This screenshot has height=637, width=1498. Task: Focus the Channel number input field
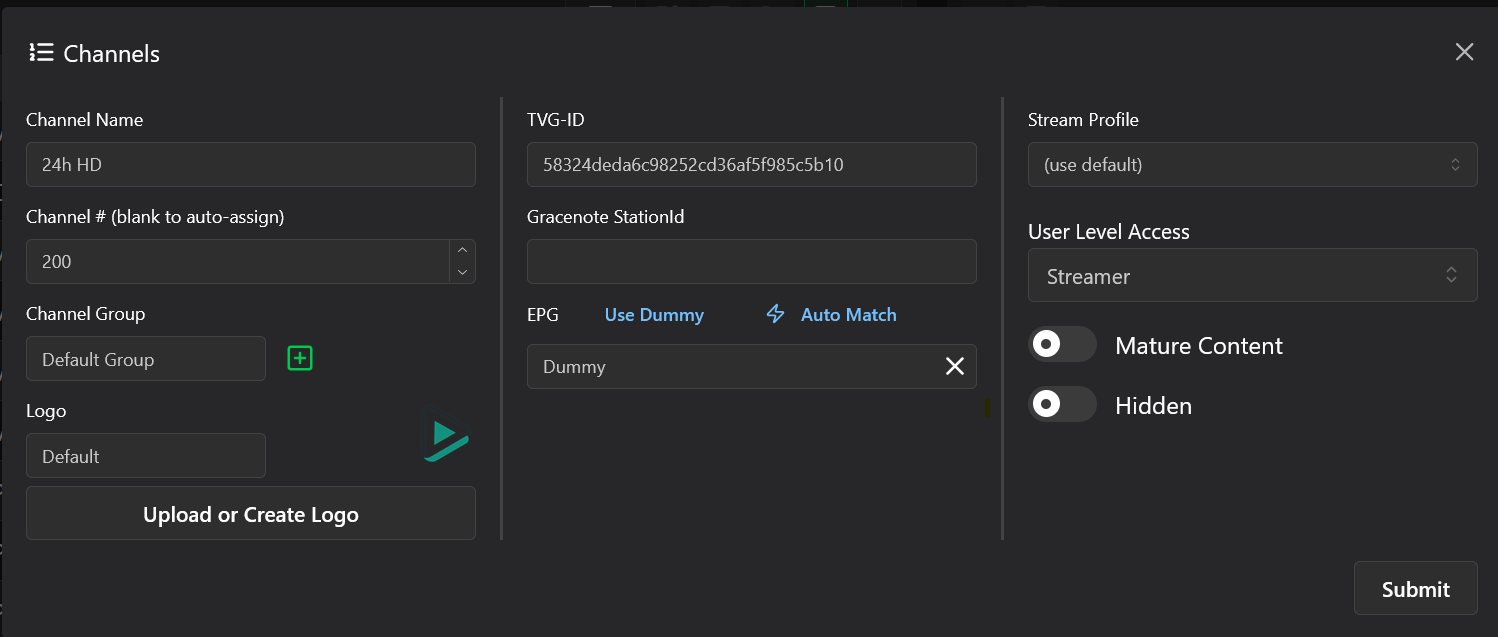click(x=238, y=261)
